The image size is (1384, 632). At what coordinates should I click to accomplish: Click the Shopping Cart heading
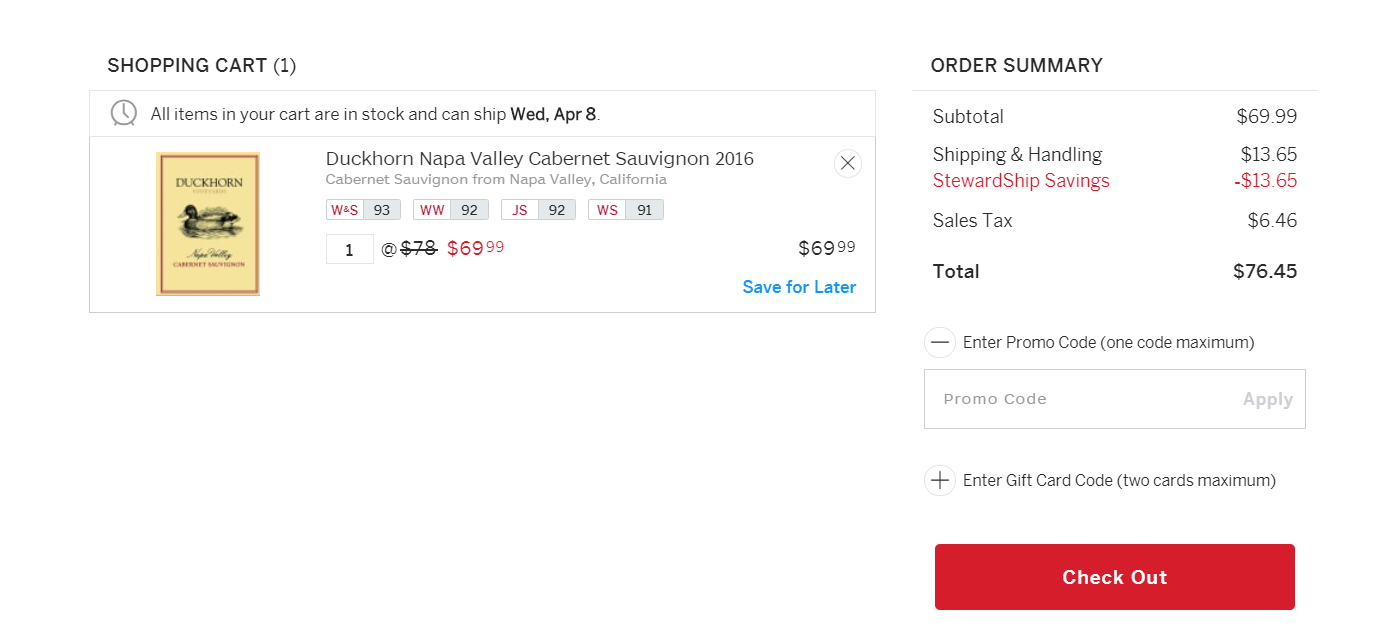click(x=202, y=66)
